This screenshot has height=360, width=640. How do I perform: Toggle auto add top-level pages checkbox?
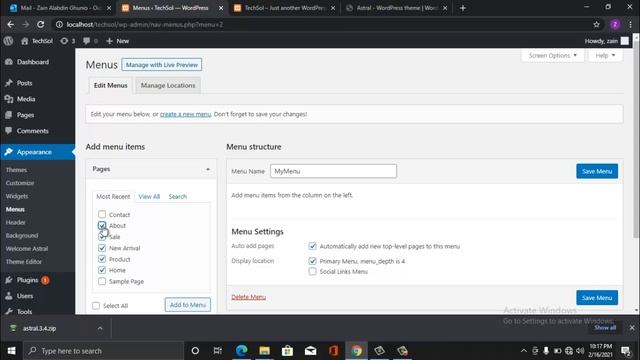(312, 246)
